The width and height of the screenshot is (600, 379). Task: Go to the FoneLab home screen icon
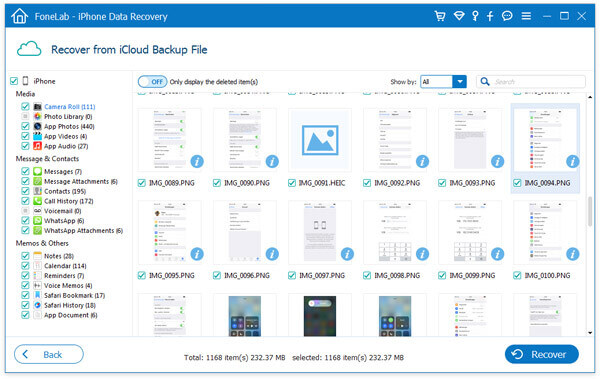click(20, 16)
